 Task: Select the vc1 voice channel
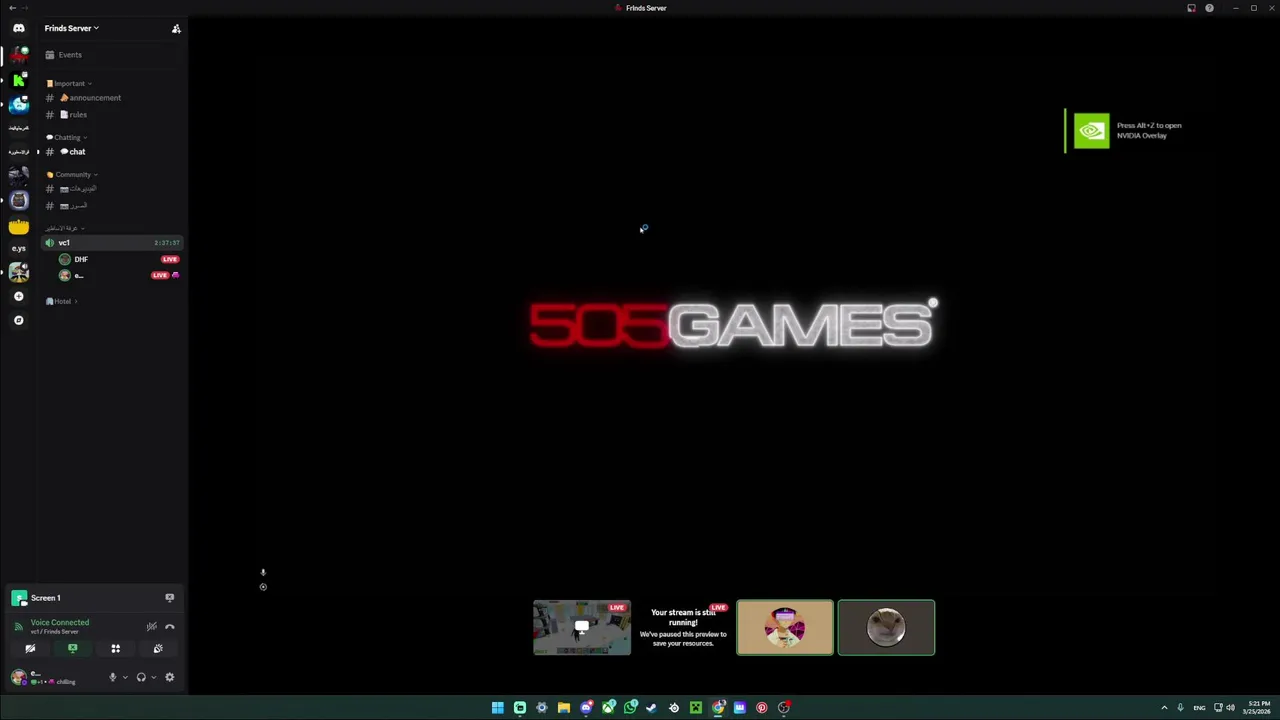coord(112,243)
